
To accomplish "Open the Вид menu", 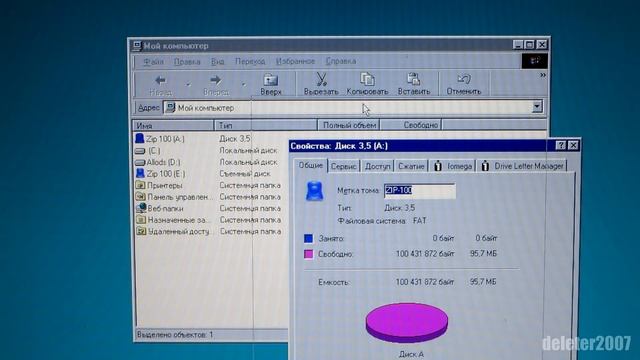I will point(218,62).
